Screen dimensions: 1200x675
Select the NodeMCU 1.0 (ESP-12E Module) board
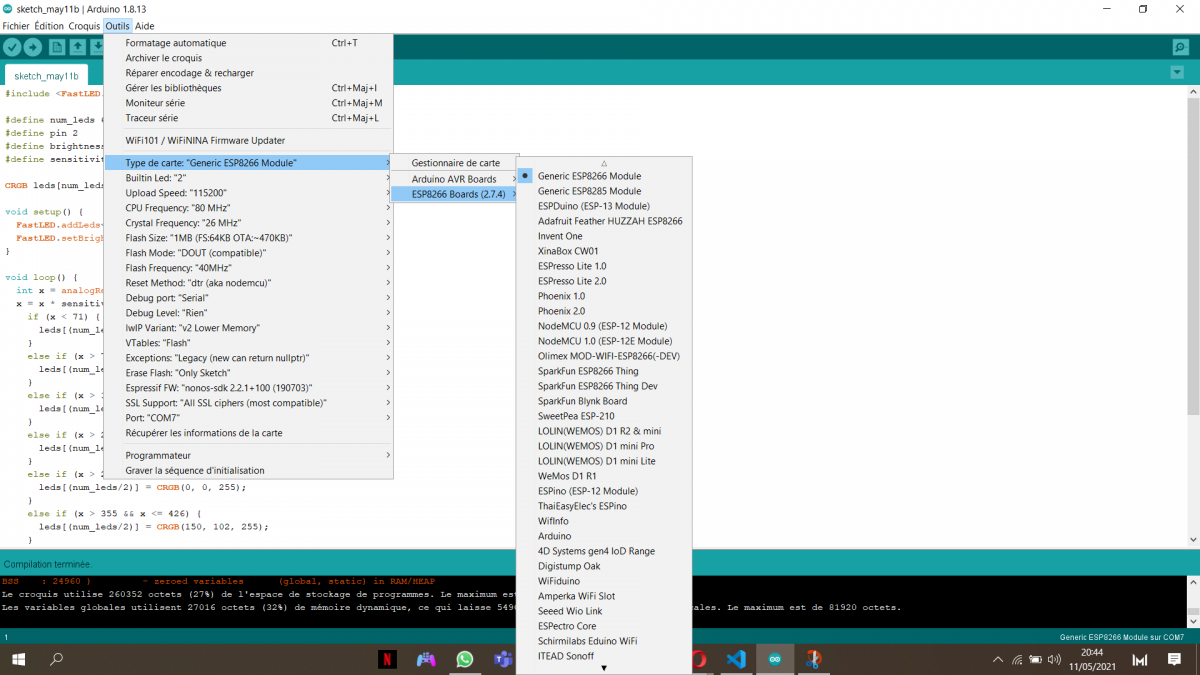point(604,341)
